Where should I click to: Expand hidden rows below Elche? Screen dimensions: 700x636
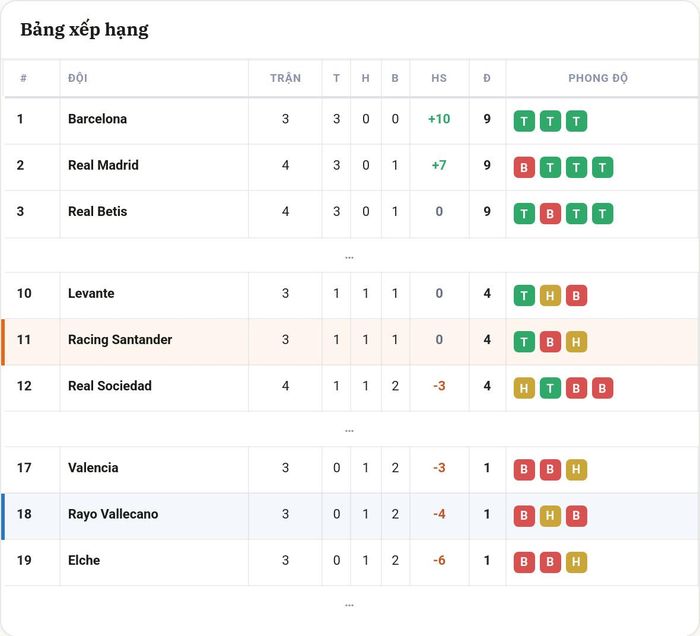pos(350,605)
